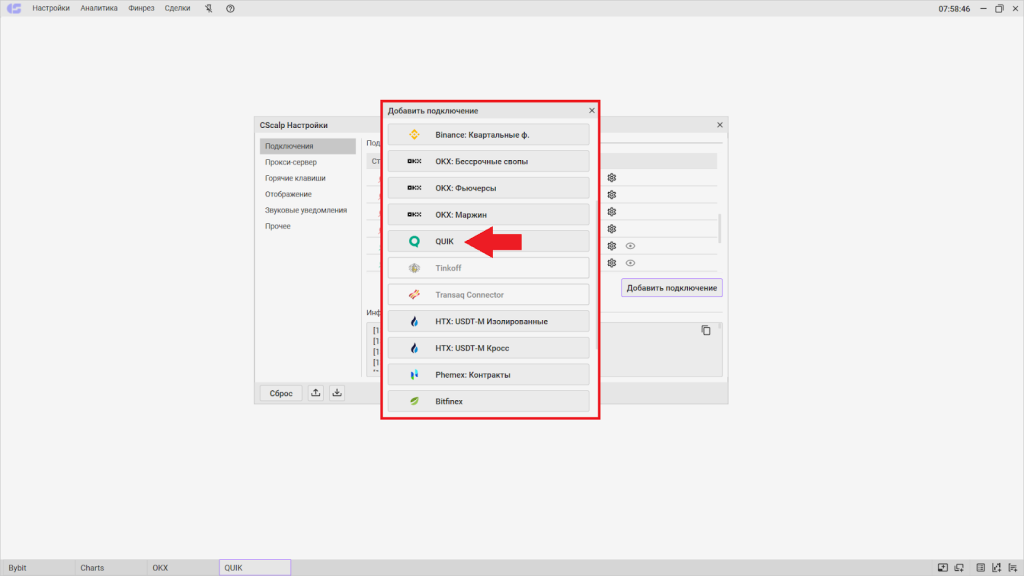The width and height of the screenshot is (1024, 576).
Task: Open the Сделки menu
Action: [178, 8]
